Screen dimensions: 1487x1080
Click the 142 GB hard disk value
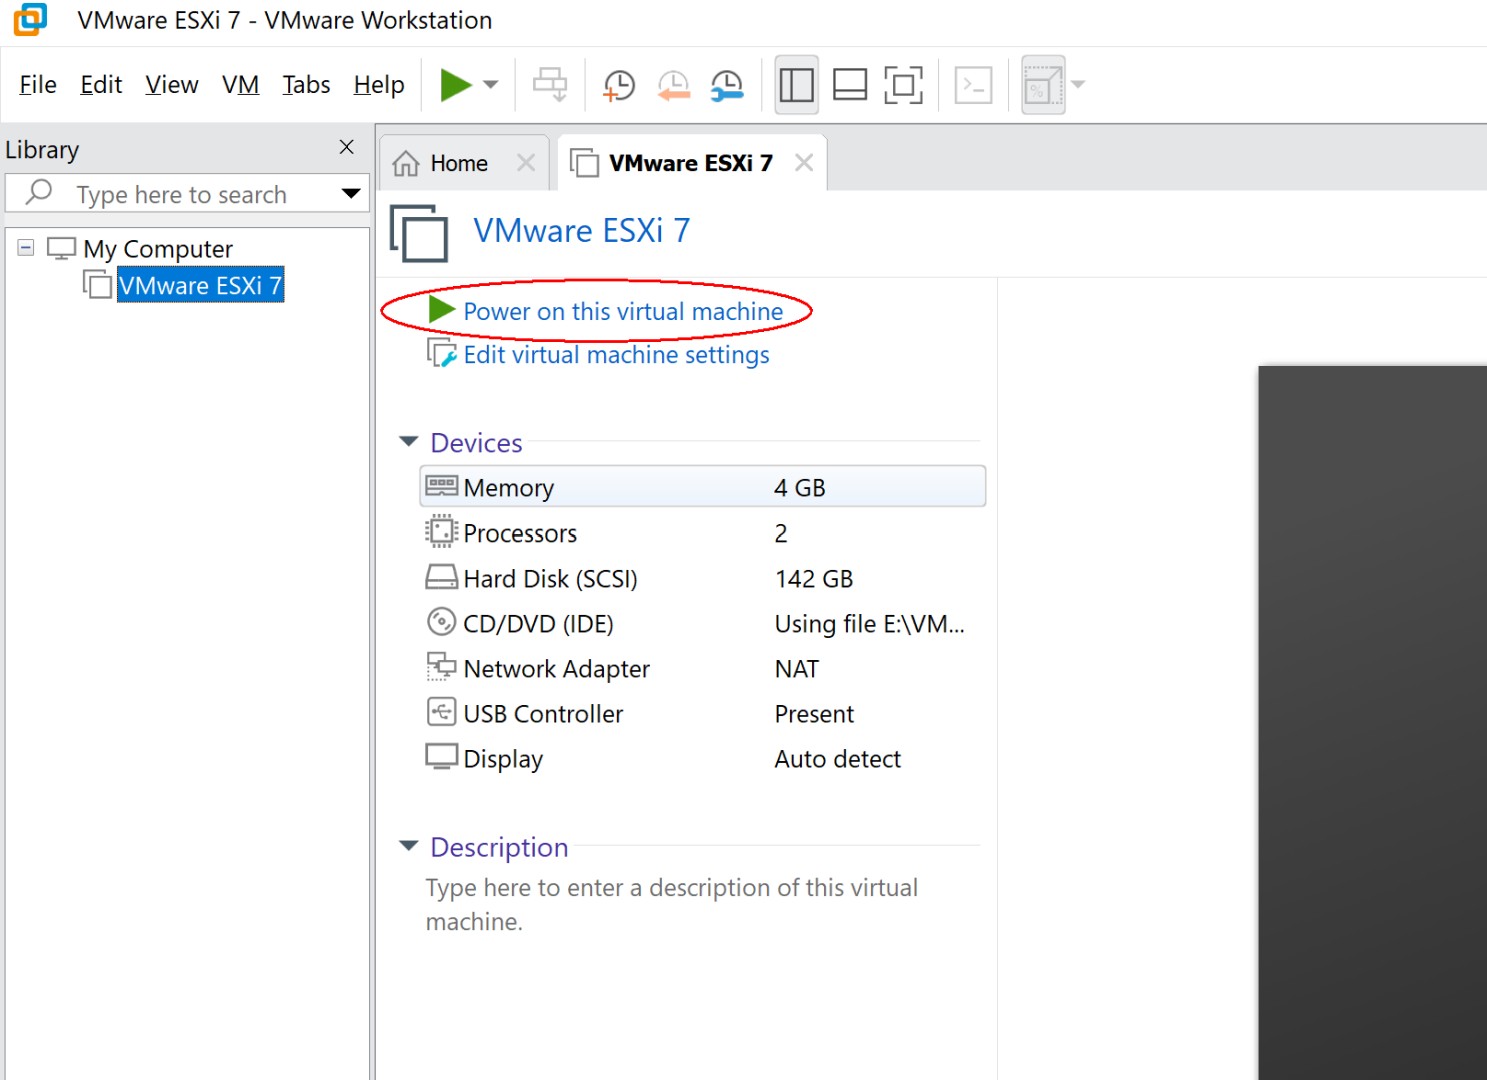tap(814, 579)
